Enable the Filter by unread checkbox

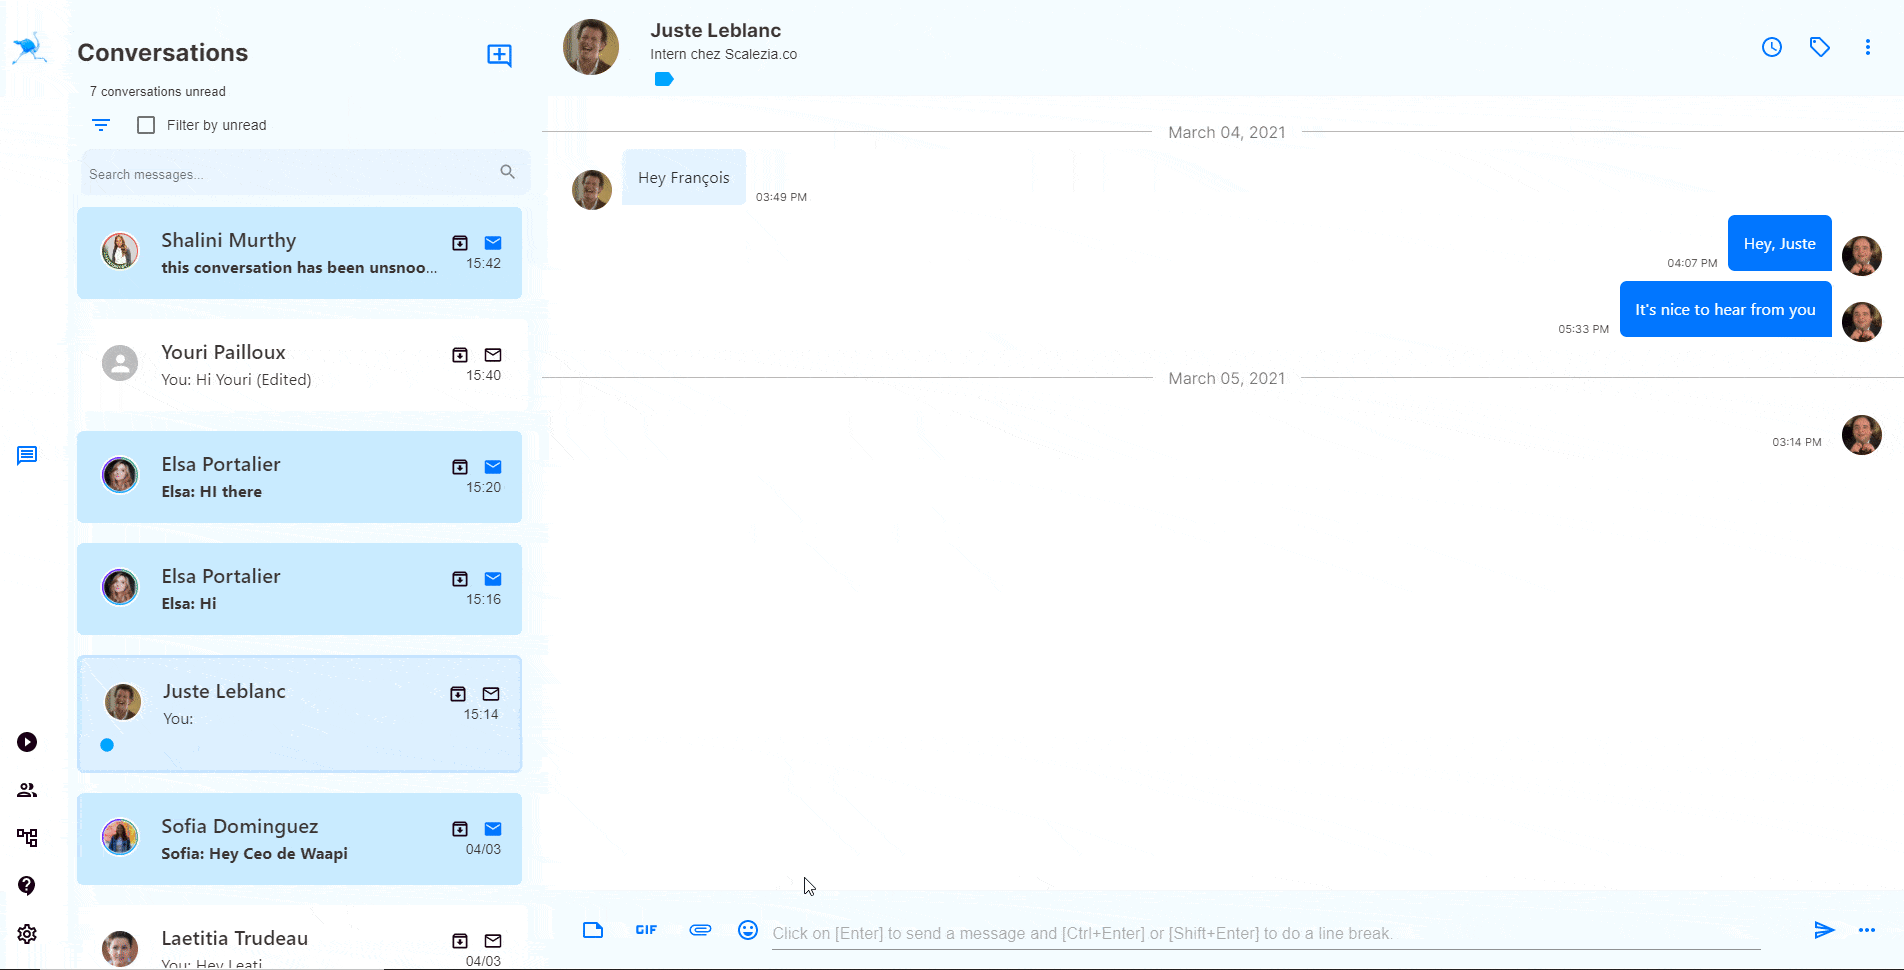point(146,125)
